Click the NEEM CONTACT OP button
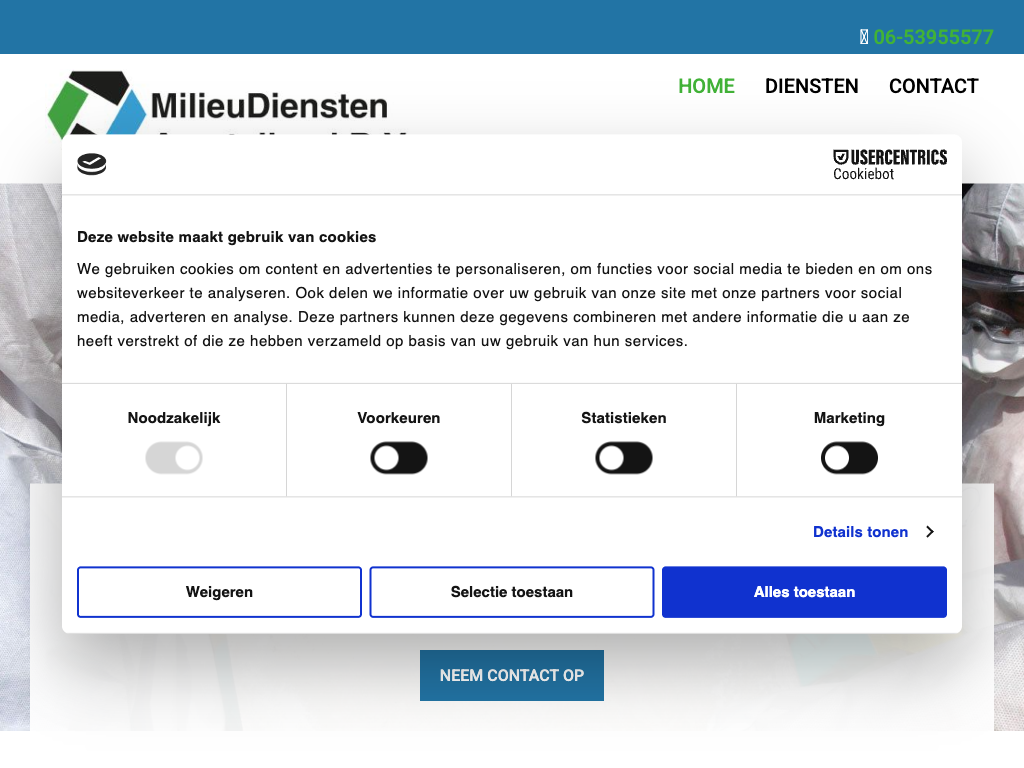Screen dimensions: 1024x768 click(x=512, y=675)
